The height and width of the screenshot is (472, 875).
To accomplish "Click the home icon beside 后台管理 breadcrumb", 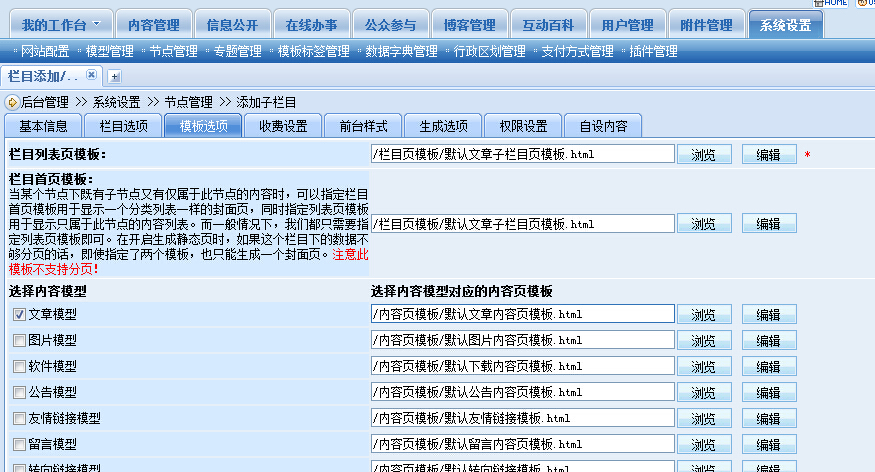I will coord(12,102).
